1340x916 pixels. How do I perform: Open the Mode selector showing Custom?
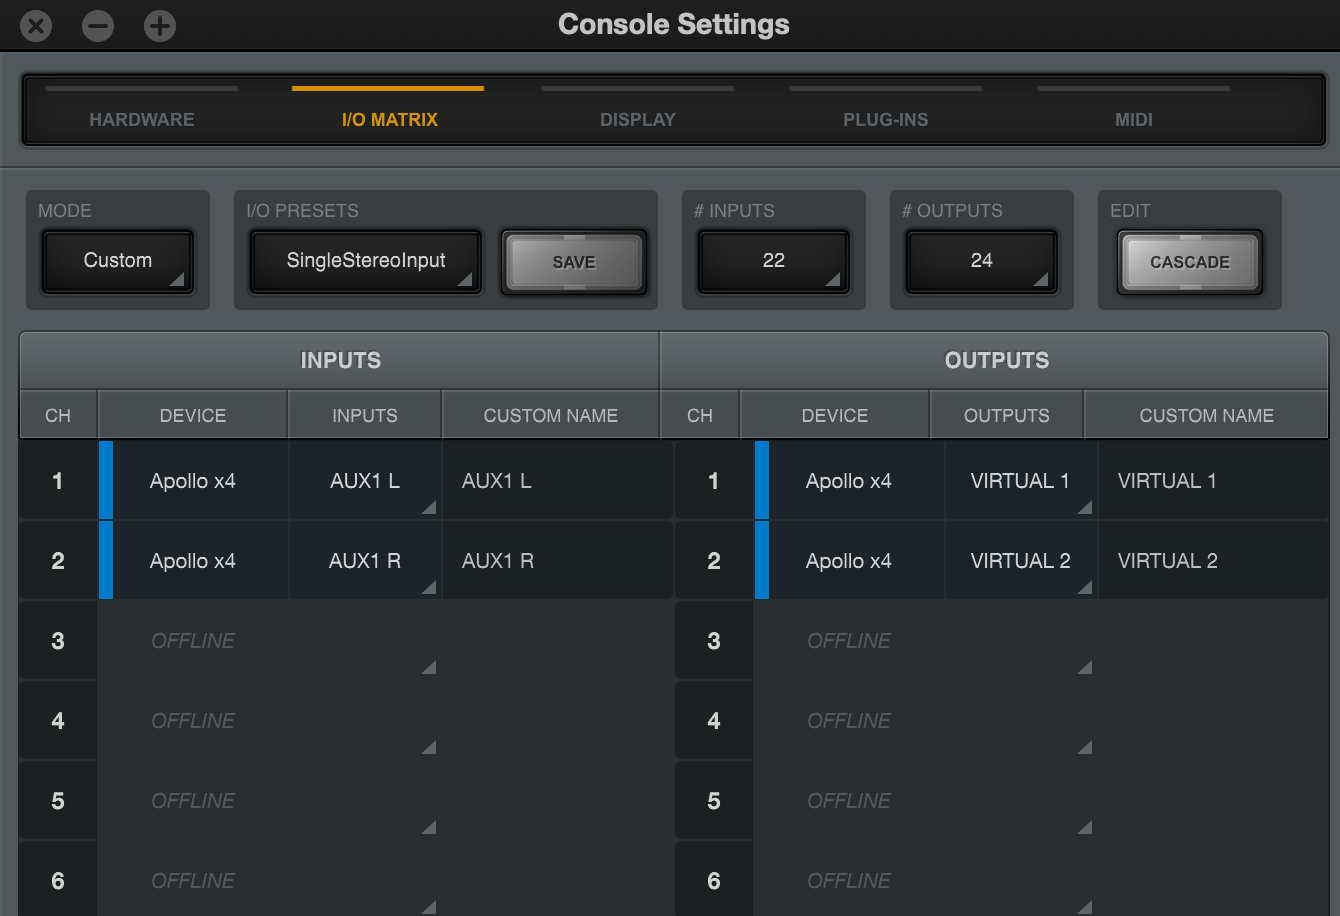click(x=117, y=261)
